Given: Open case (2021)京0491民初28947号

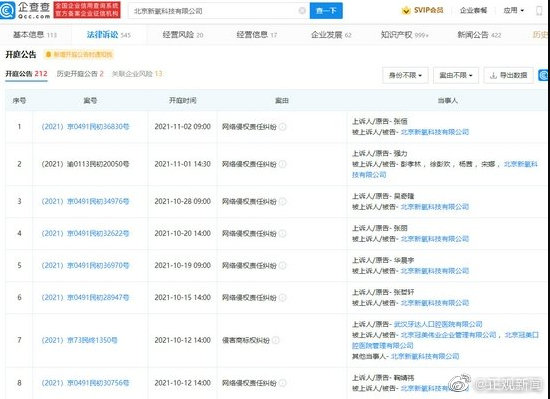Looking at the screenshot, I should [x=85, y=297].
